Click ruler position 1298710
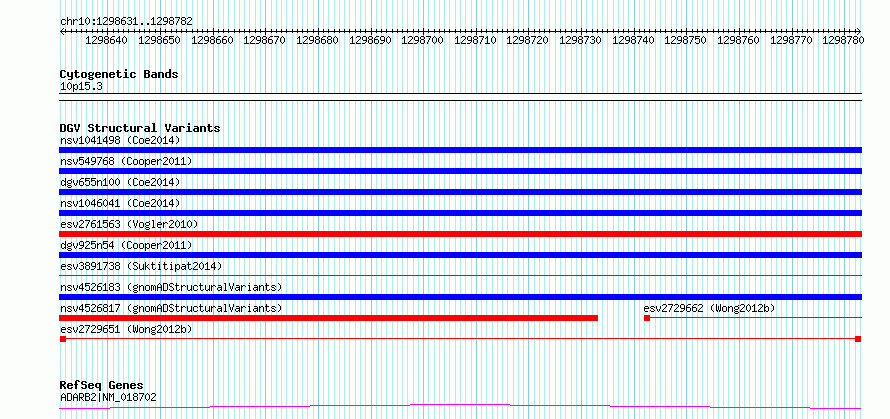Image resolution: width=890 pixels, height=419 pixels. point(475,40)
